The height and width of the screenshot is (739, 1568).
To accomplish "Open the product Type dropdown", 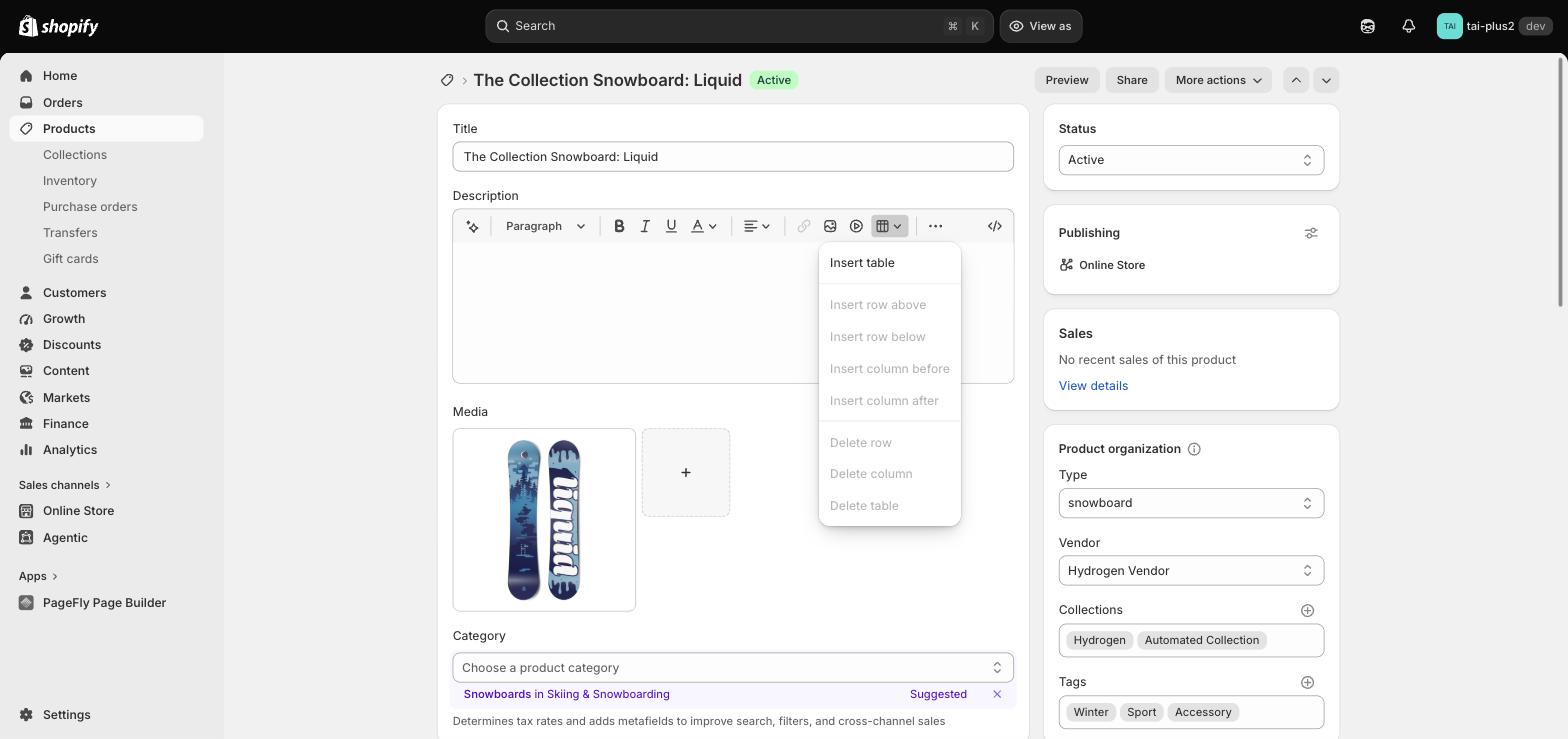I will coord(1191,503).
